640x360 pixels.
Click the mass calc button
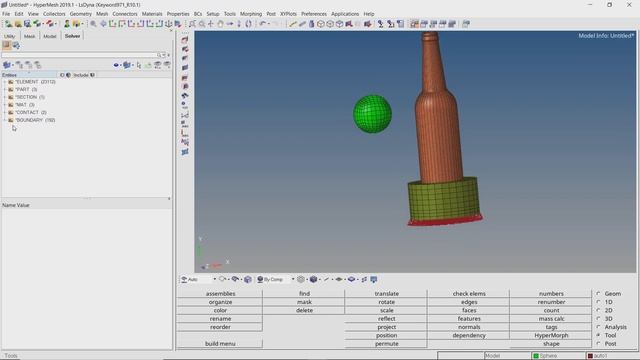pos(551,318)
